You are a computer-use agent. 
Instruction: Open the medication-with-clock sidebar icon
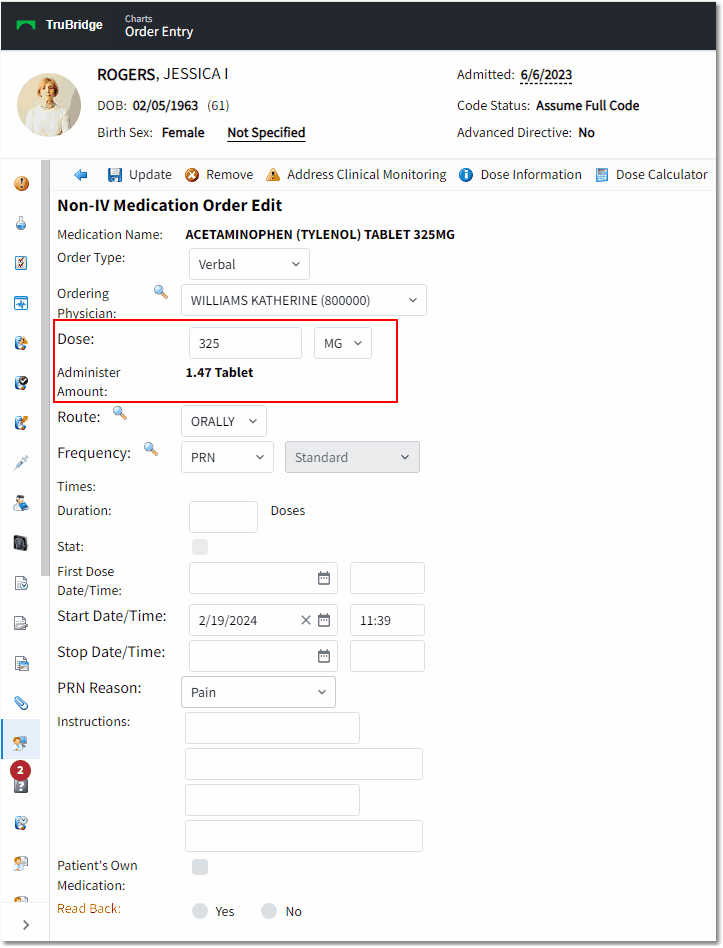point(21,823)
